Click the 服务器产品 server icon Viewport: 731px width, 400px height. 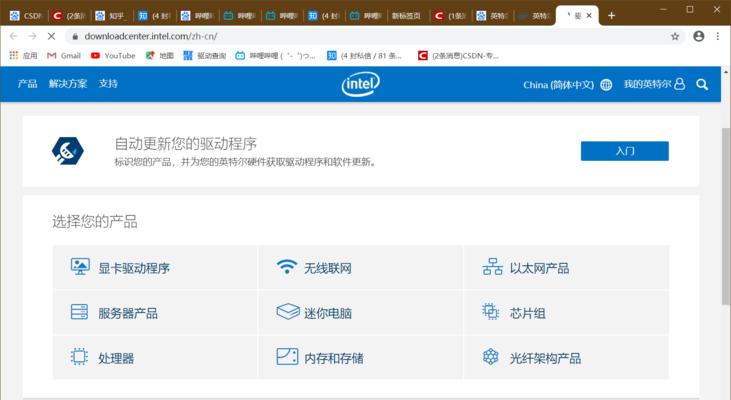click(x=79, y=312)
